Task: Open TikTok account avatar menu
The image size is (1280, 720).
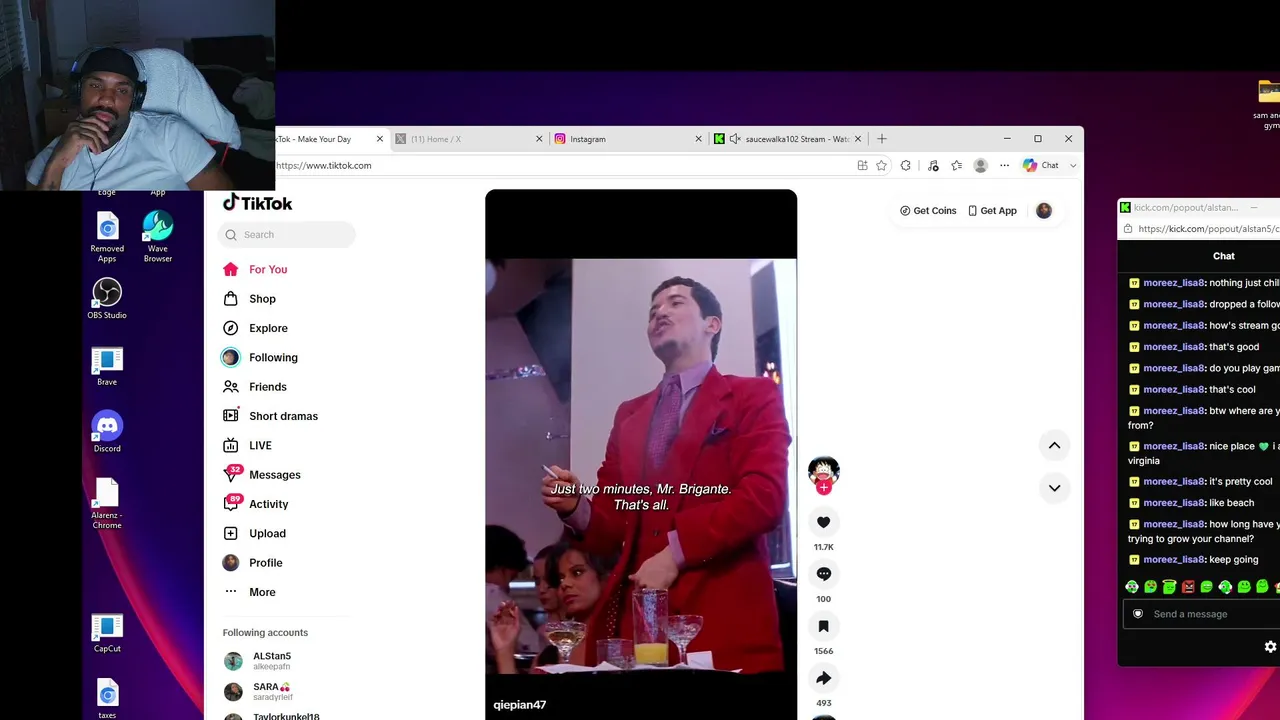Action: click(x=1044, y=210)
